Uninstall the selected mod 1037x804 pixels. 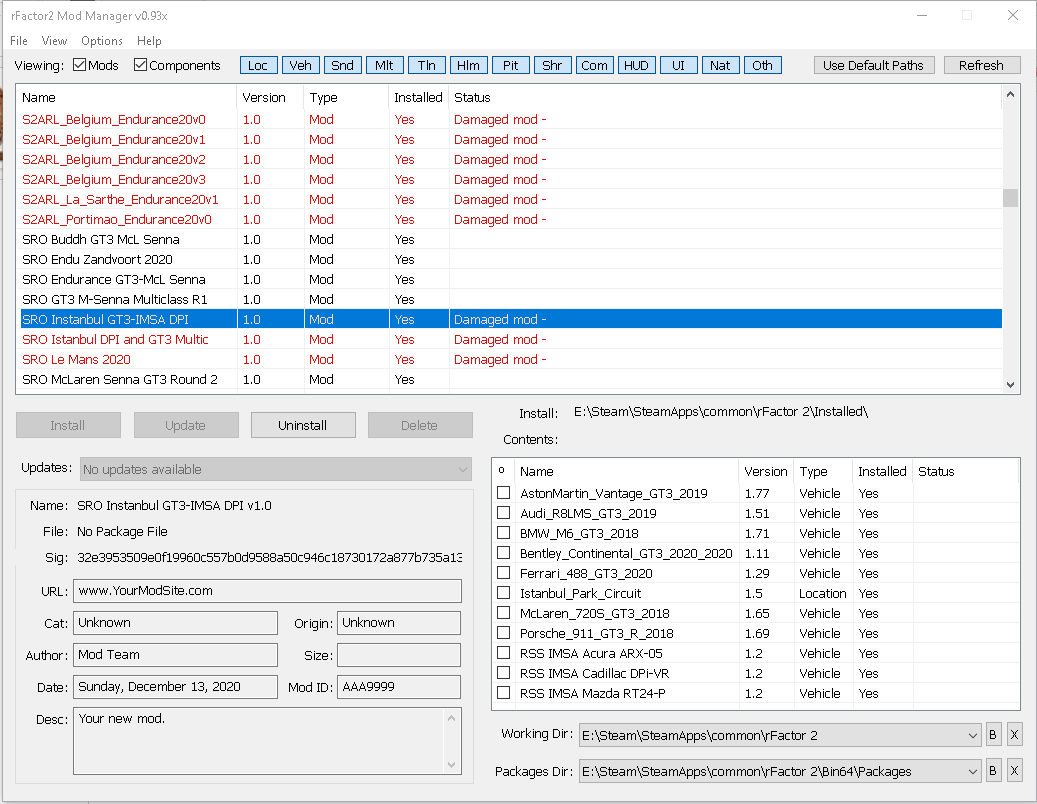coord(303,425)
